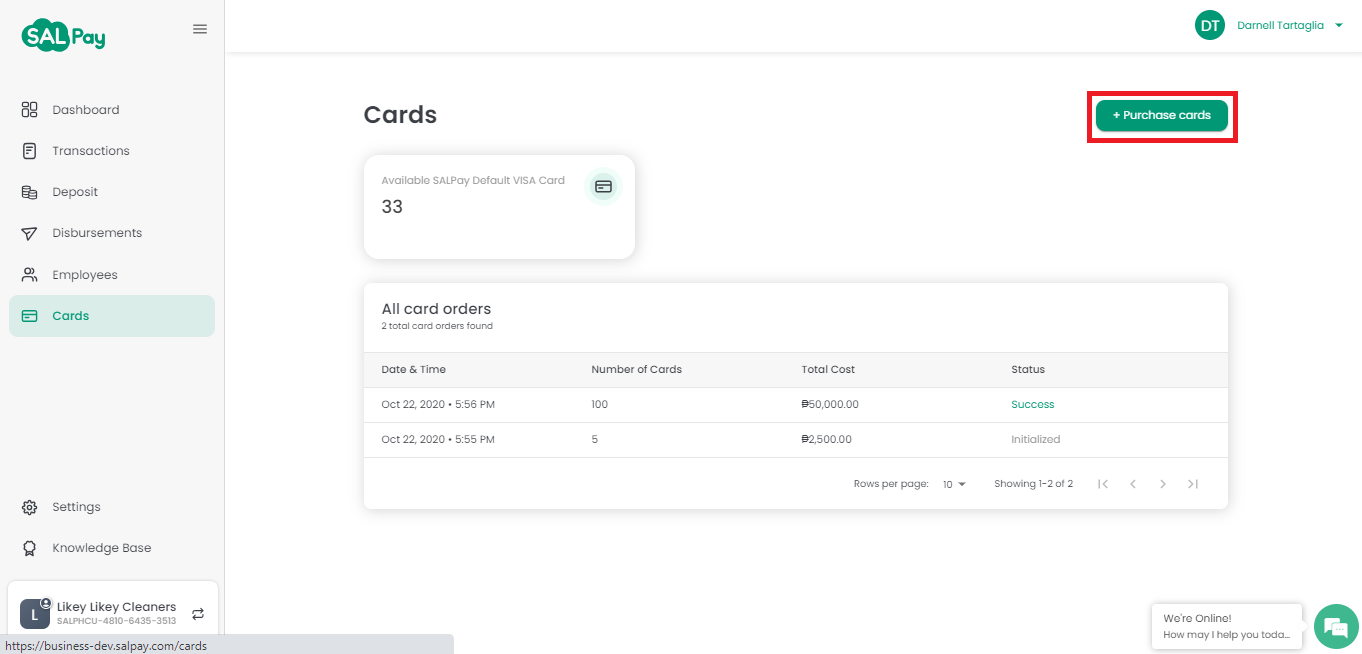
Task: Click the Date & Time column header
Action: (x=414, y=370)
